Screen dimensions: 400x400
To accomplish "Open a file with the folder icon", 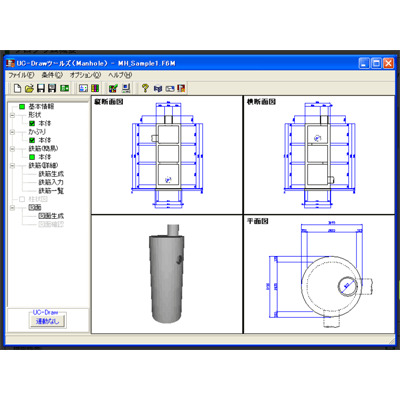I will (29, 88).
